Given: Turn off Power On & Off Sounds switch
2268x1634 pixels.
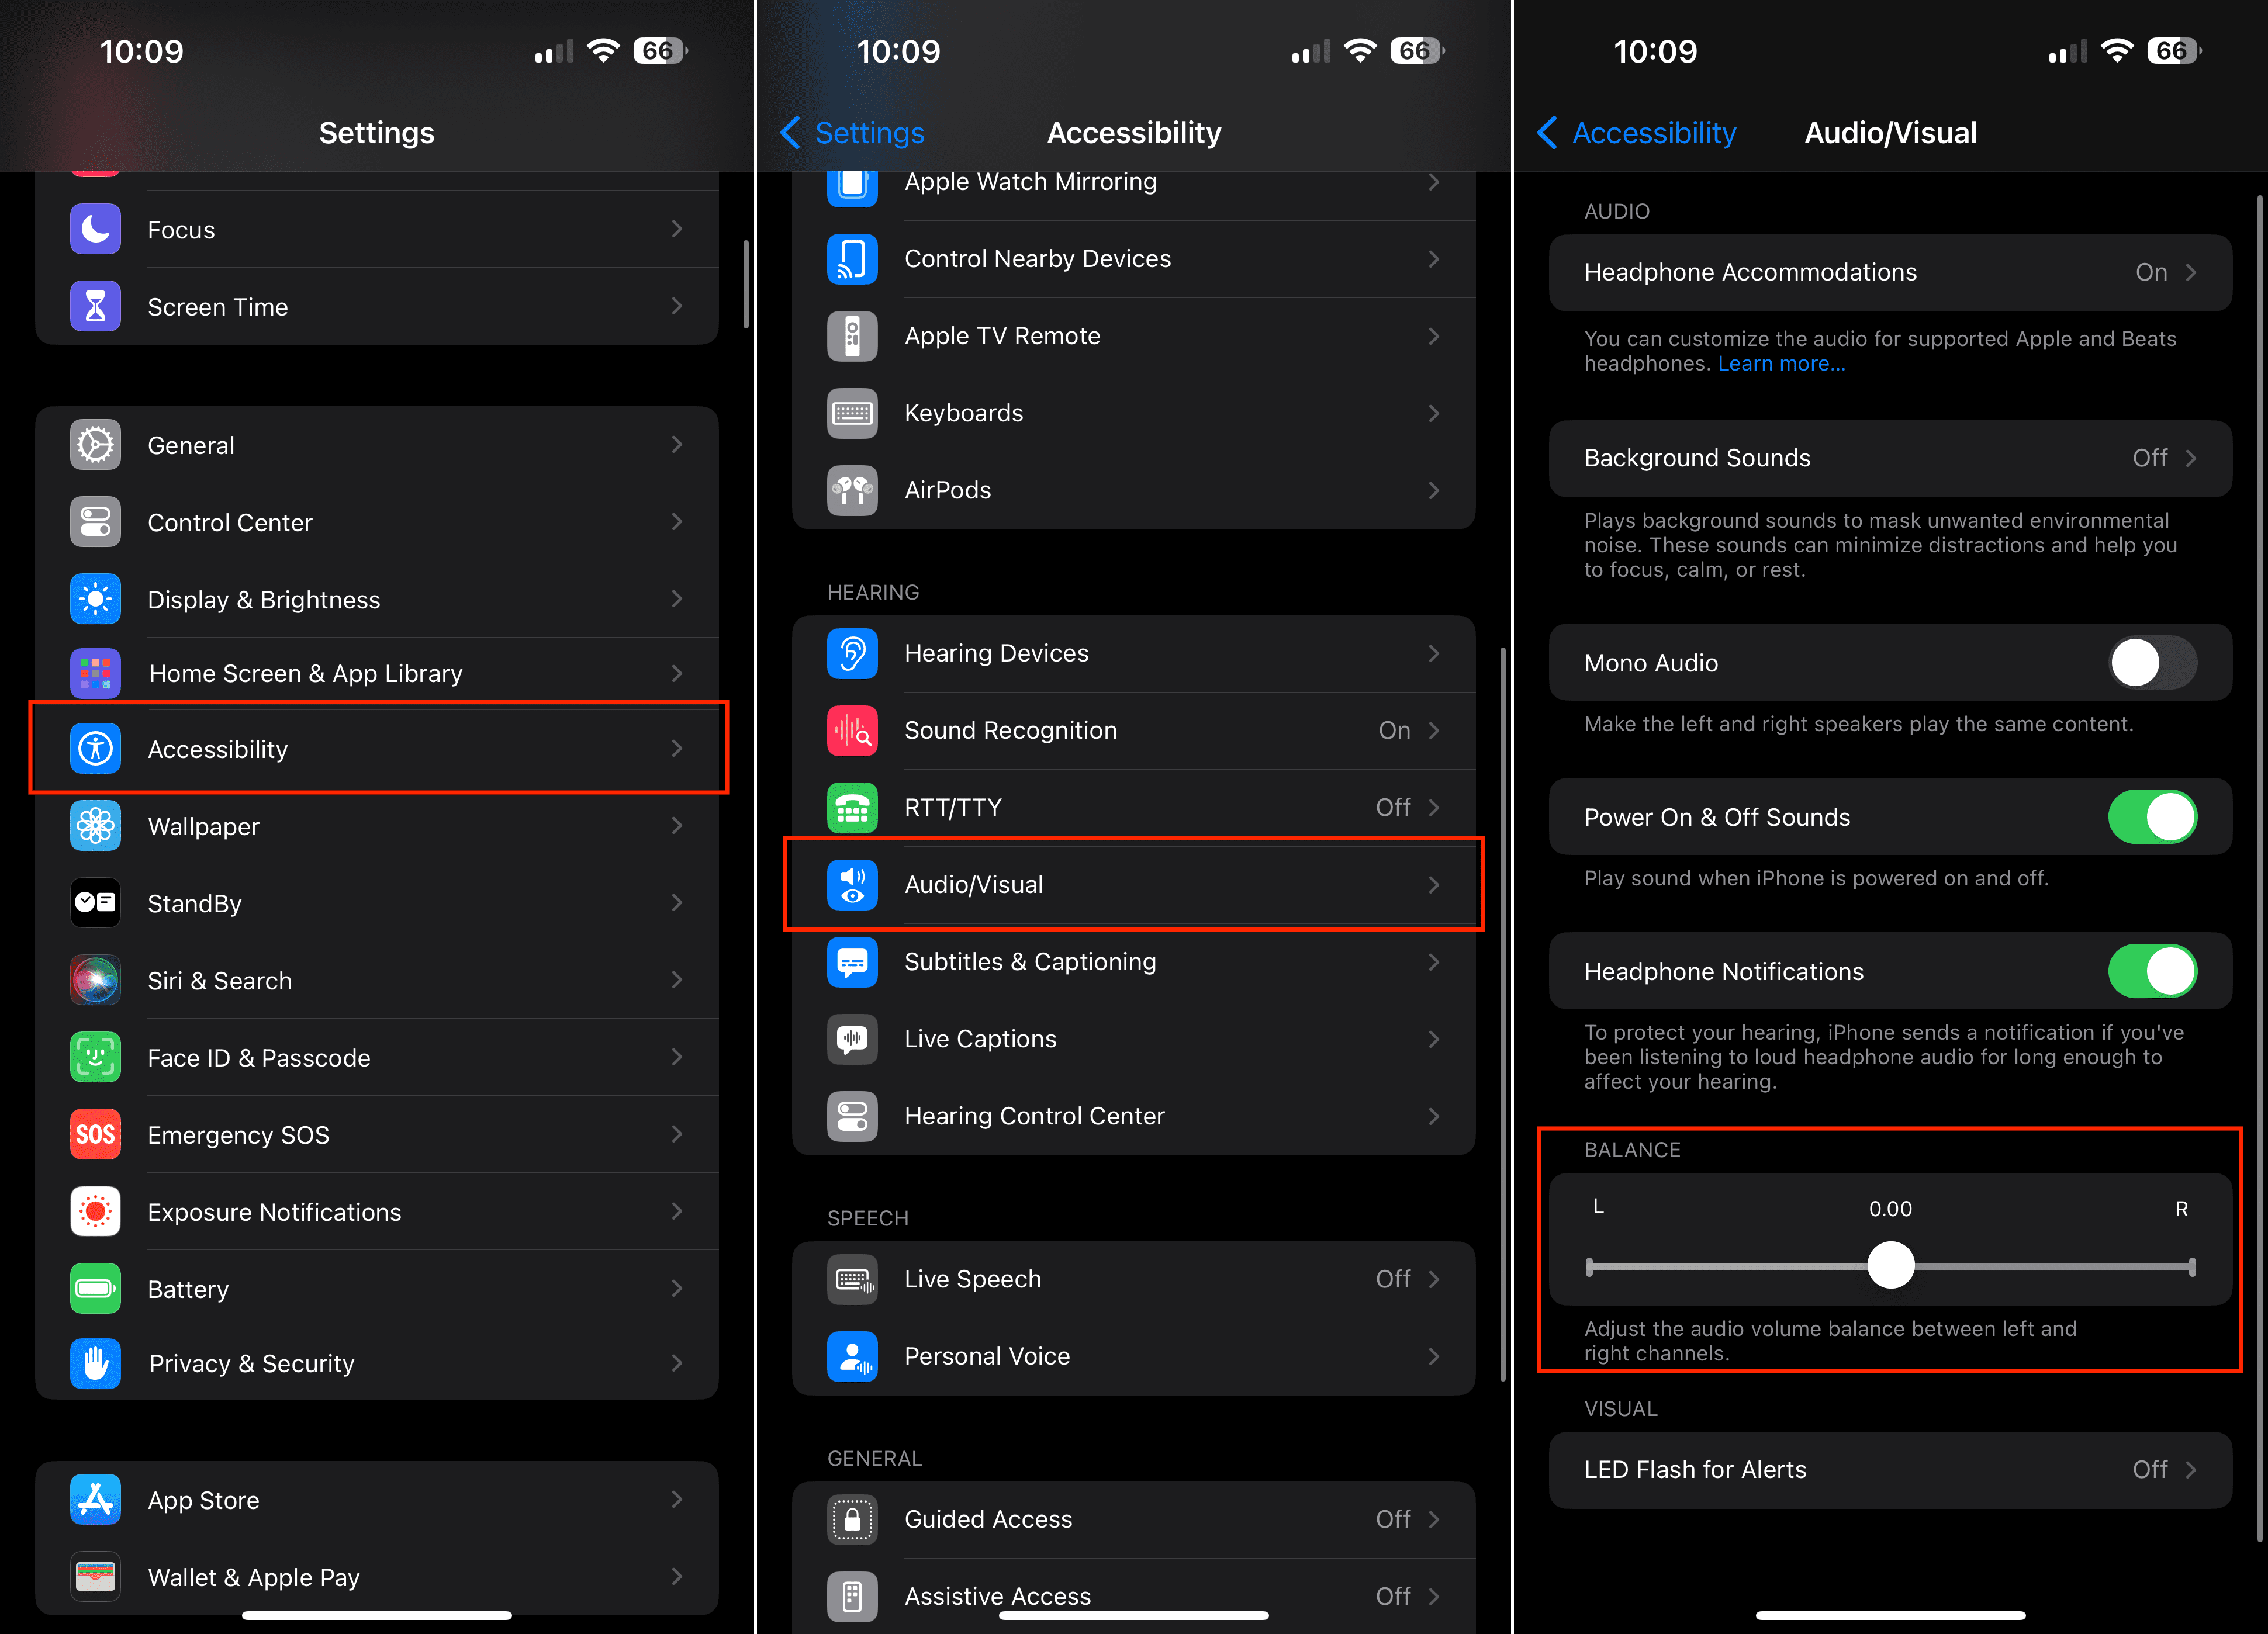Looking at the screenshot, I should pos(2152,817).
